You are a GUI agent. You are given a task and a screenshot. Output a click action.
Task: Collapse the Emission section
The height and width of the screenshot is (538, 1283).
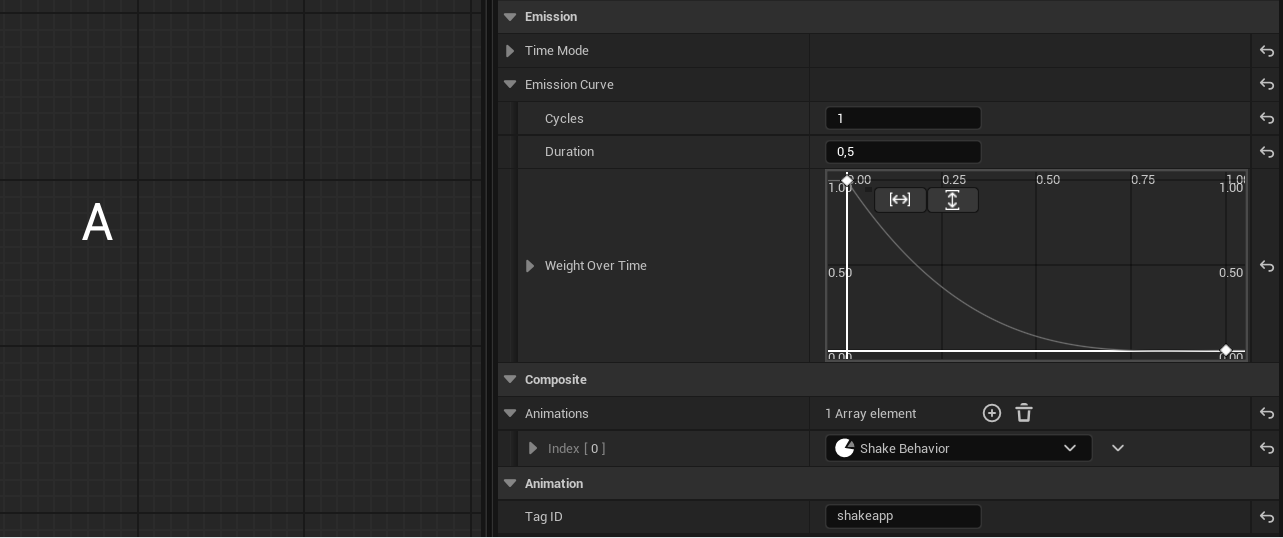(510, 17)
